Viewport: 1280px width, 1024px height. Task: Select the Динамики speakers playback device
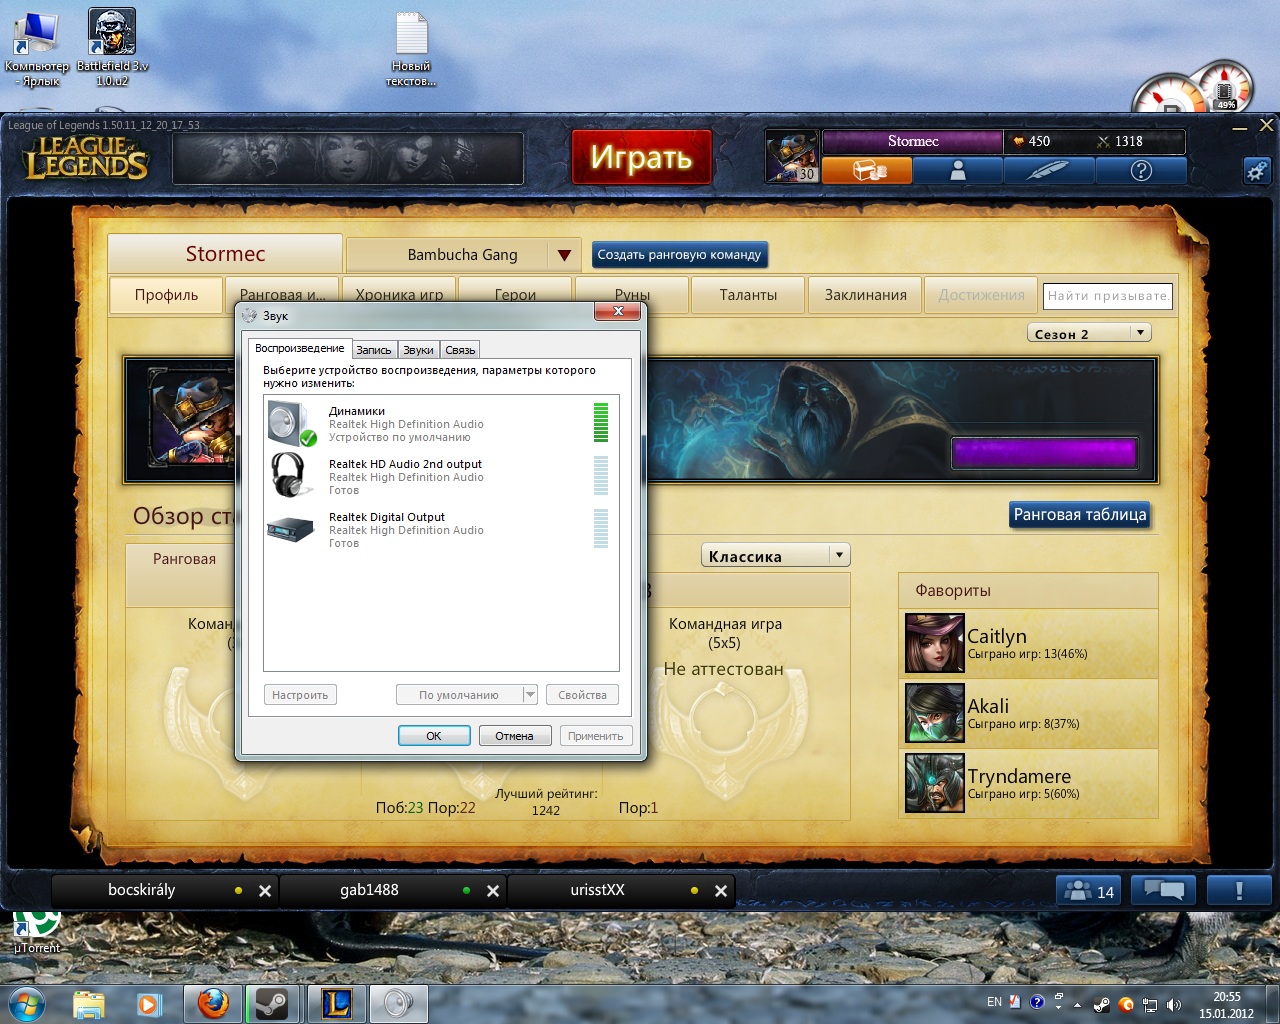click(440, 423)
